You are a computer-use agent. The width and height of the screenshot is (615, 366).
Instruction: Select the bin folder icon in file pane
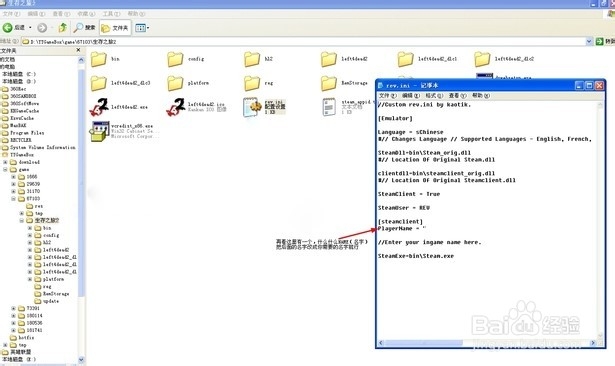pos(98,59)
